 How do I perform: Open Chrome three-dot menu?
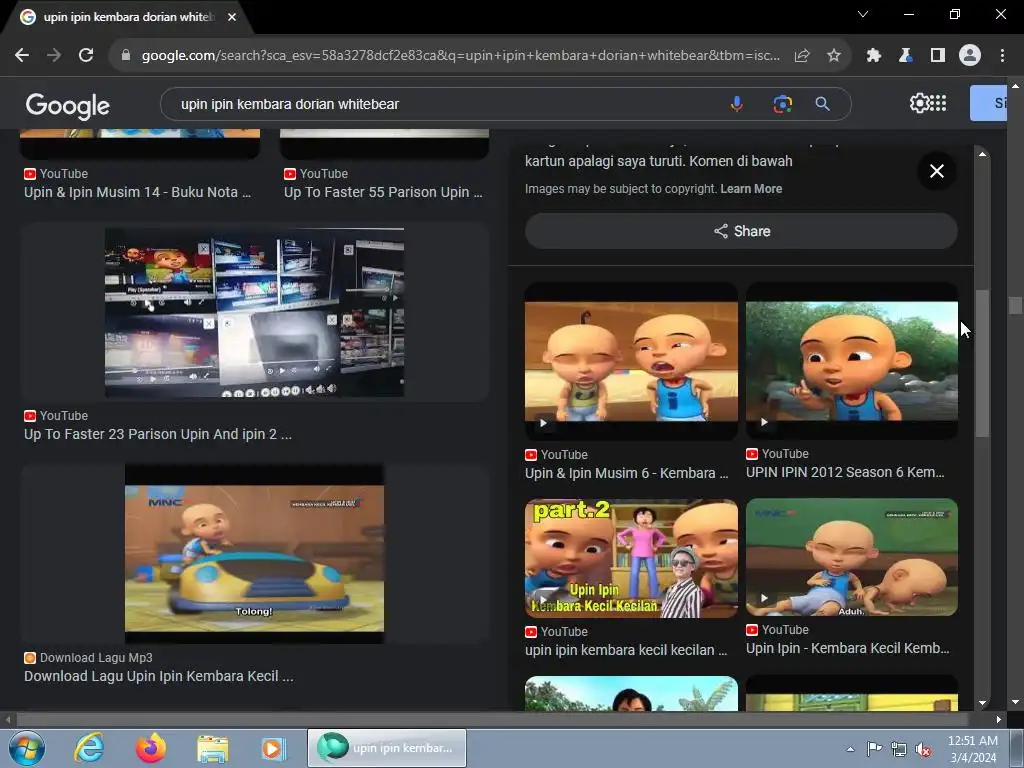pos(1002,56)
